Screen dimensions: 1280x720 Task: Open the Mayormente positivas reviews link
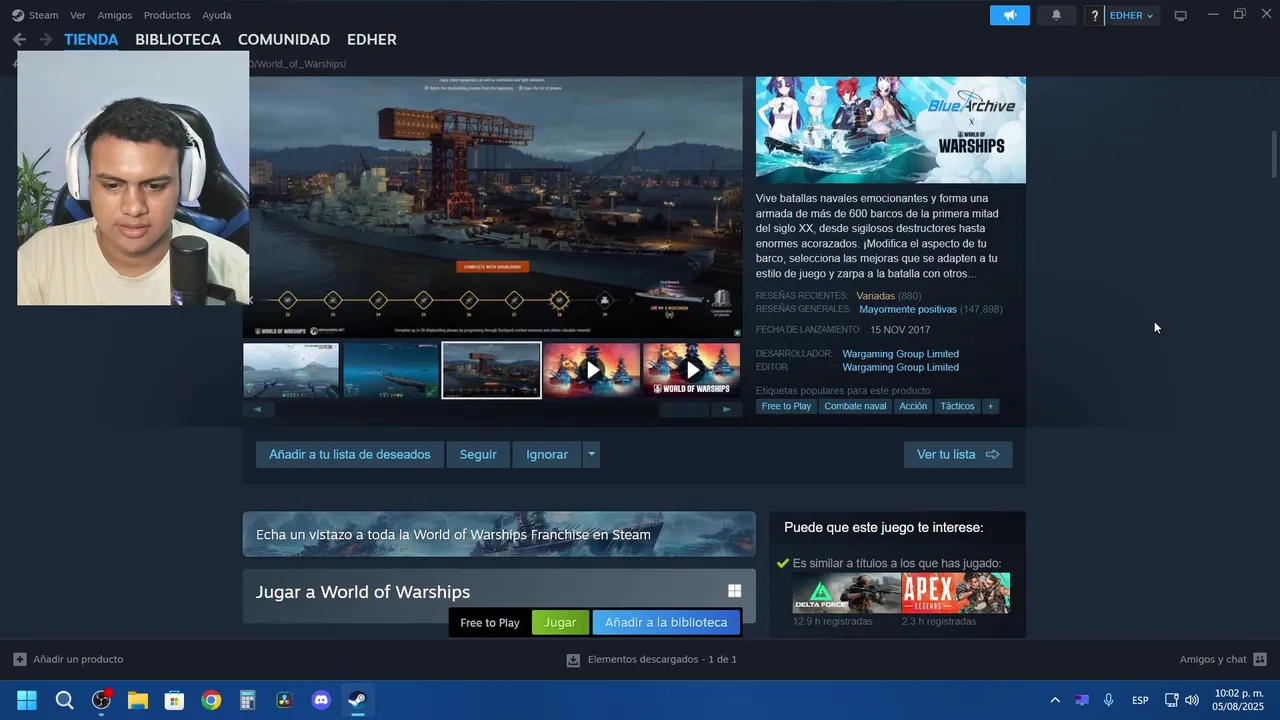[908, 309]
